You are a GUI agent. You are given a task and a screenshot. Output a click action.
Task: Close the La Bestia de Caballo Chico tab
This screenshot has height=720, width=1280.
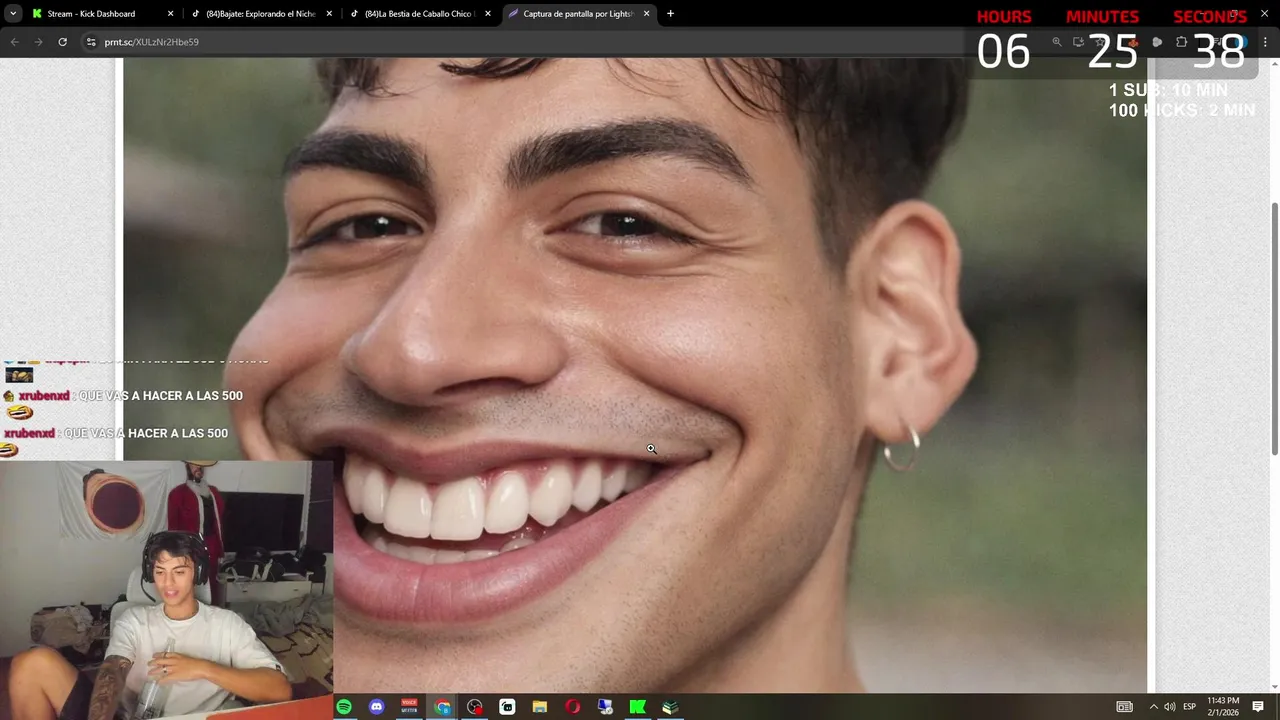click(488, 14)
